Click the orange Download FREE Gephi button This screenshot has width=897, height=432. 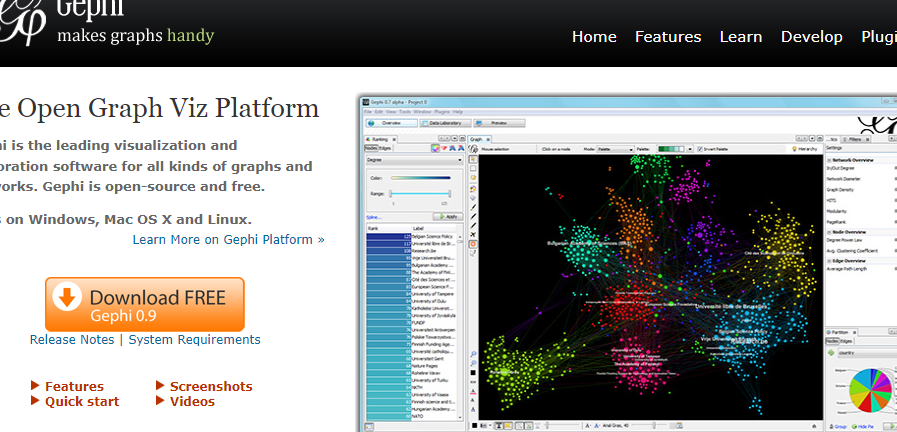(x=144, y=303)
